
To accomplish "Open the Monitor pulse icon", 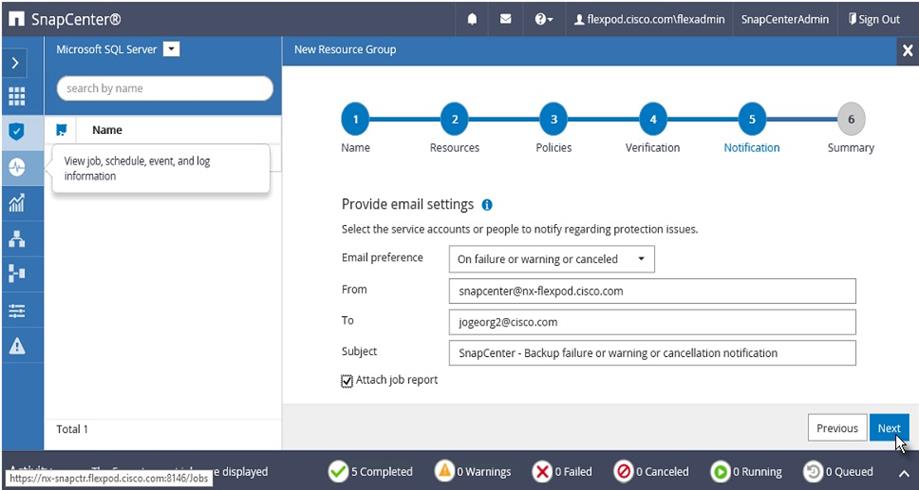I will [16, 168].
